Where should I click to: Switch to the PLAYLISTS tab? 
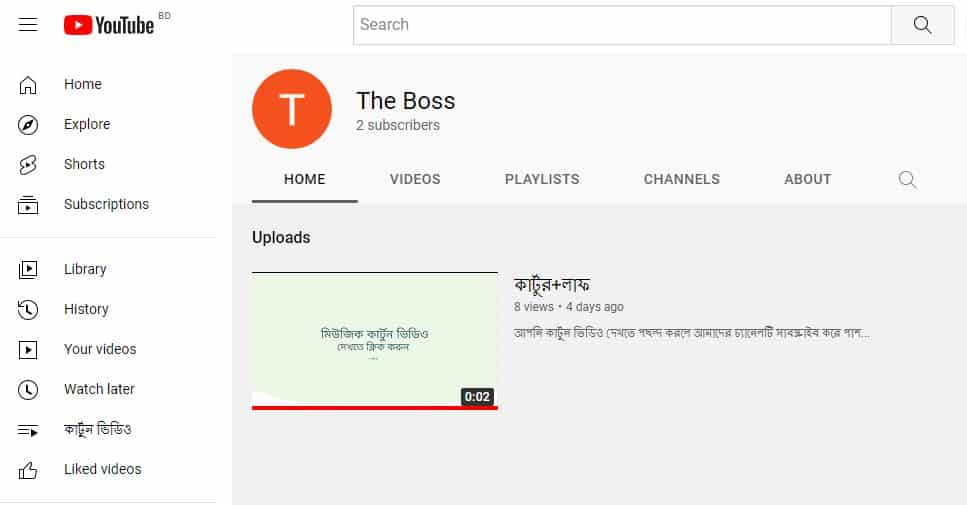coord(542,179)
